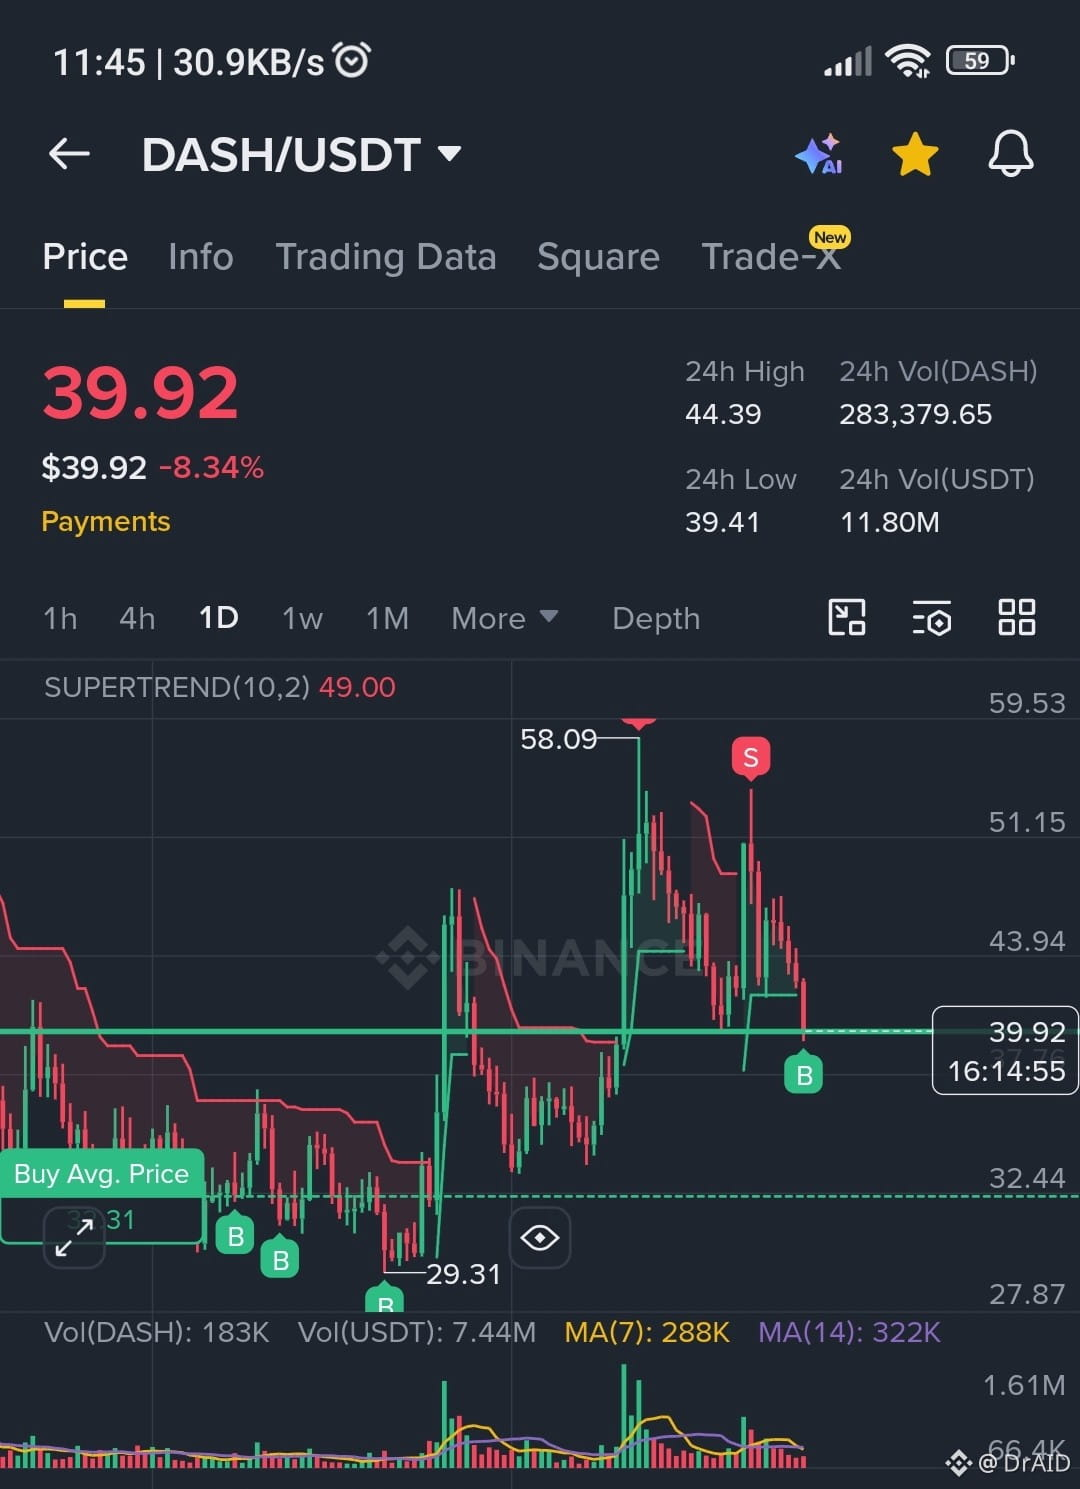Tap the -8.34% change value
The width and height of the screenshot is (1080, 1489).
[x=212, y=467]
